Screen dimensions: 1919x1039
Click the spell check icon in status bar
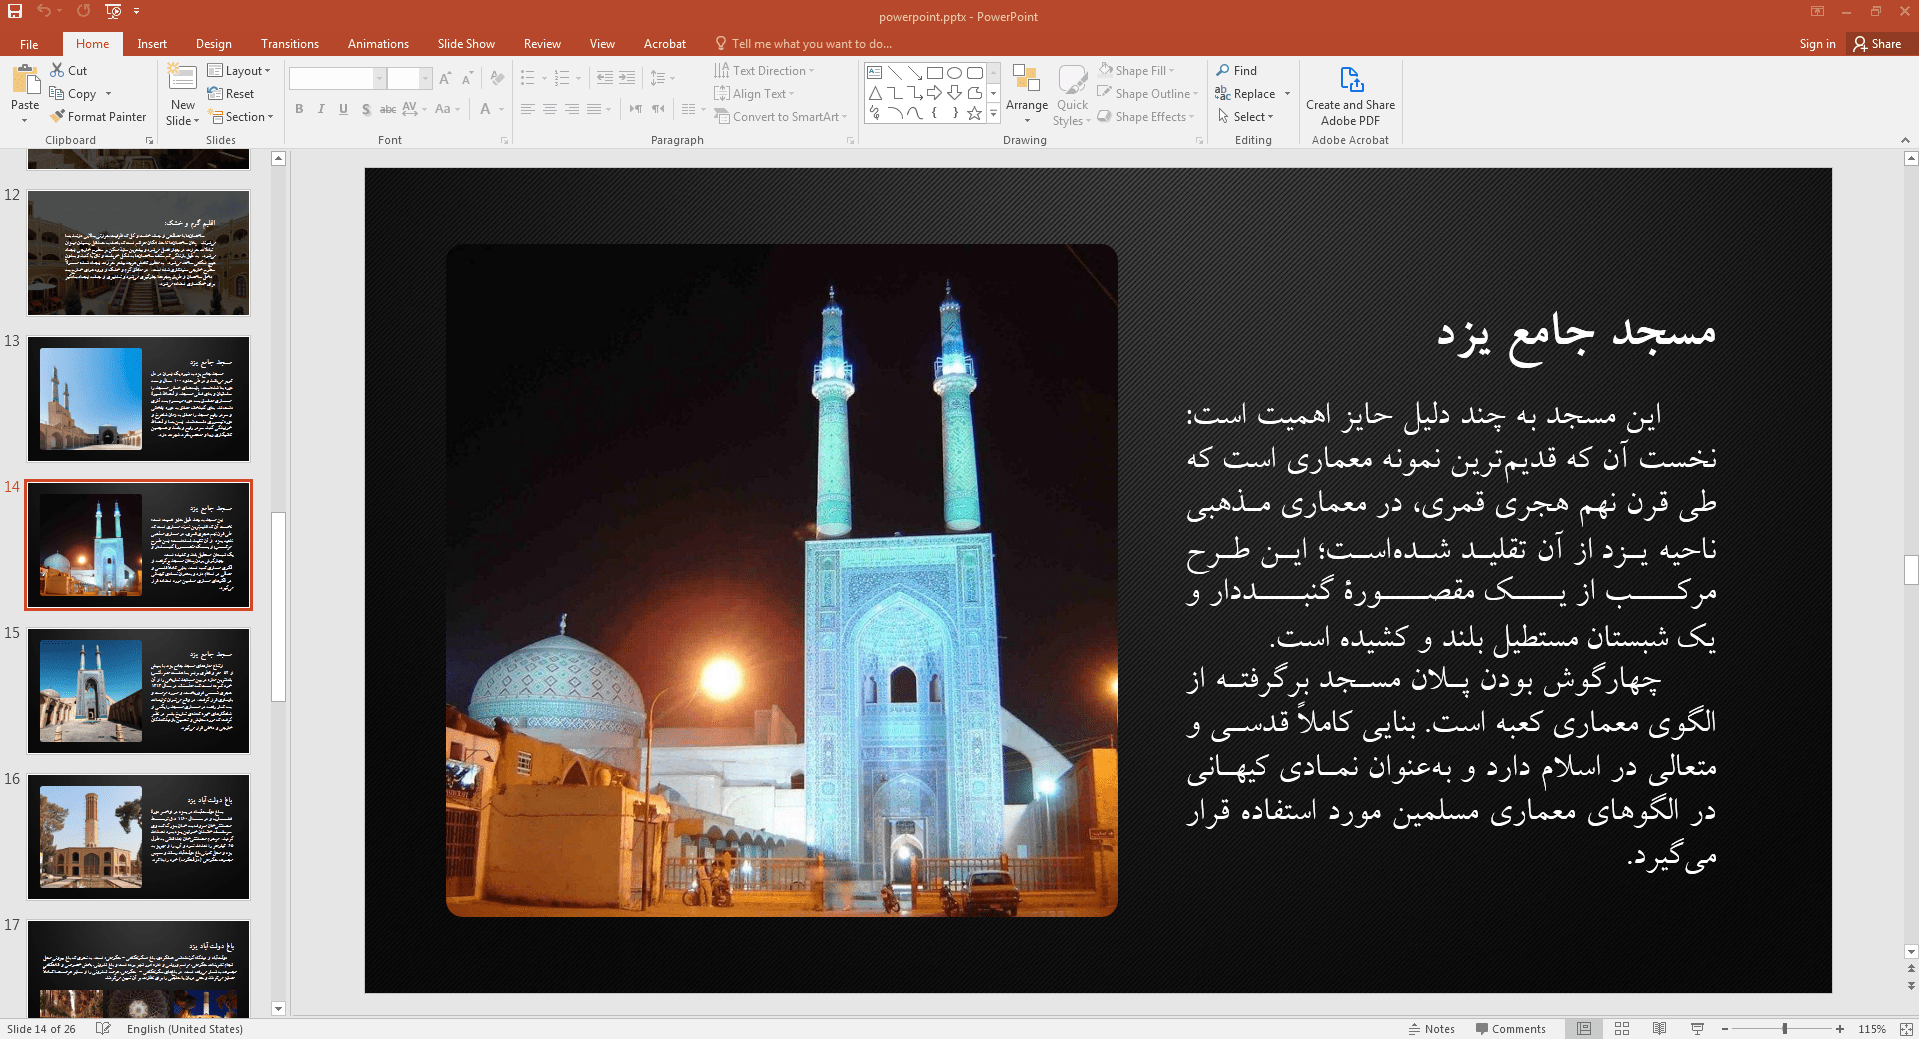point(103,1029)
